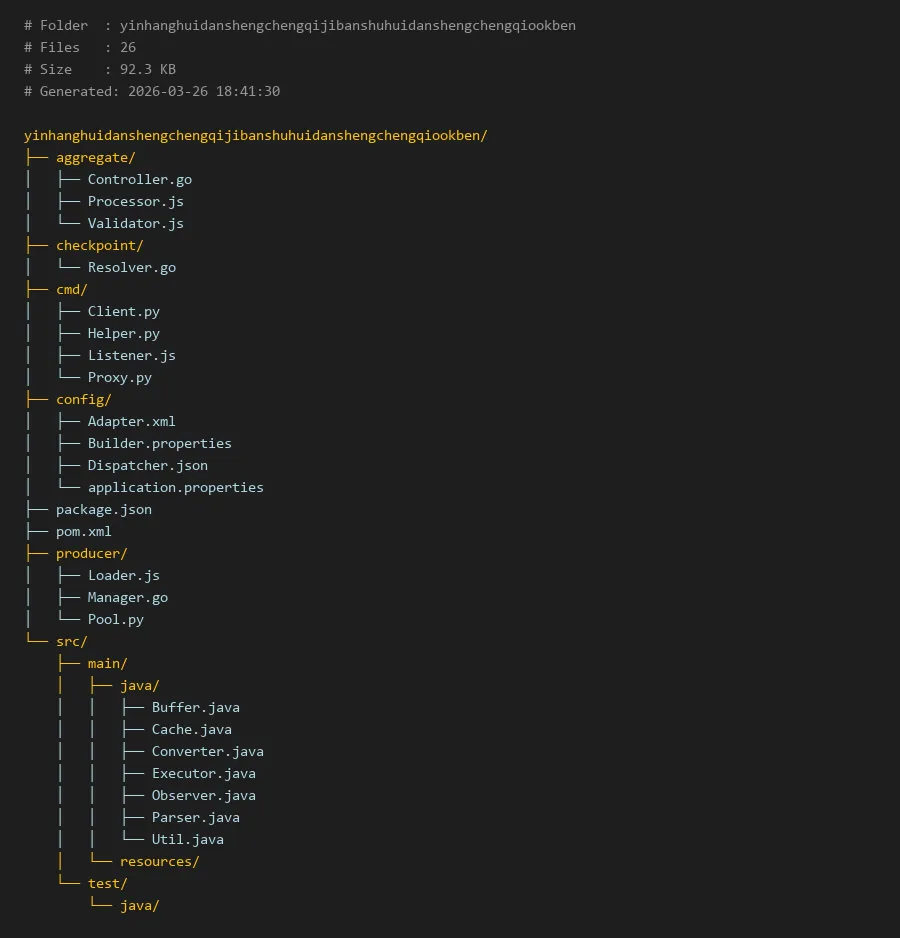Collapse the checkpoint/ folder
The image size is (900, 938).
tap(99, 245)
